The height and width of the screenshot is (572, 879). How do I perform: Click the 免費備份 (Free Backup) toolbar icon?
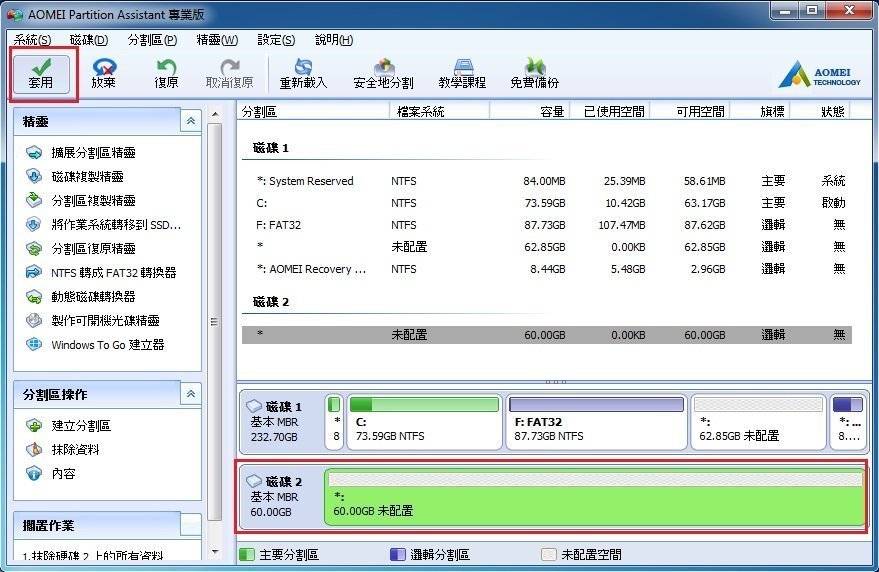tap(535, 74)
